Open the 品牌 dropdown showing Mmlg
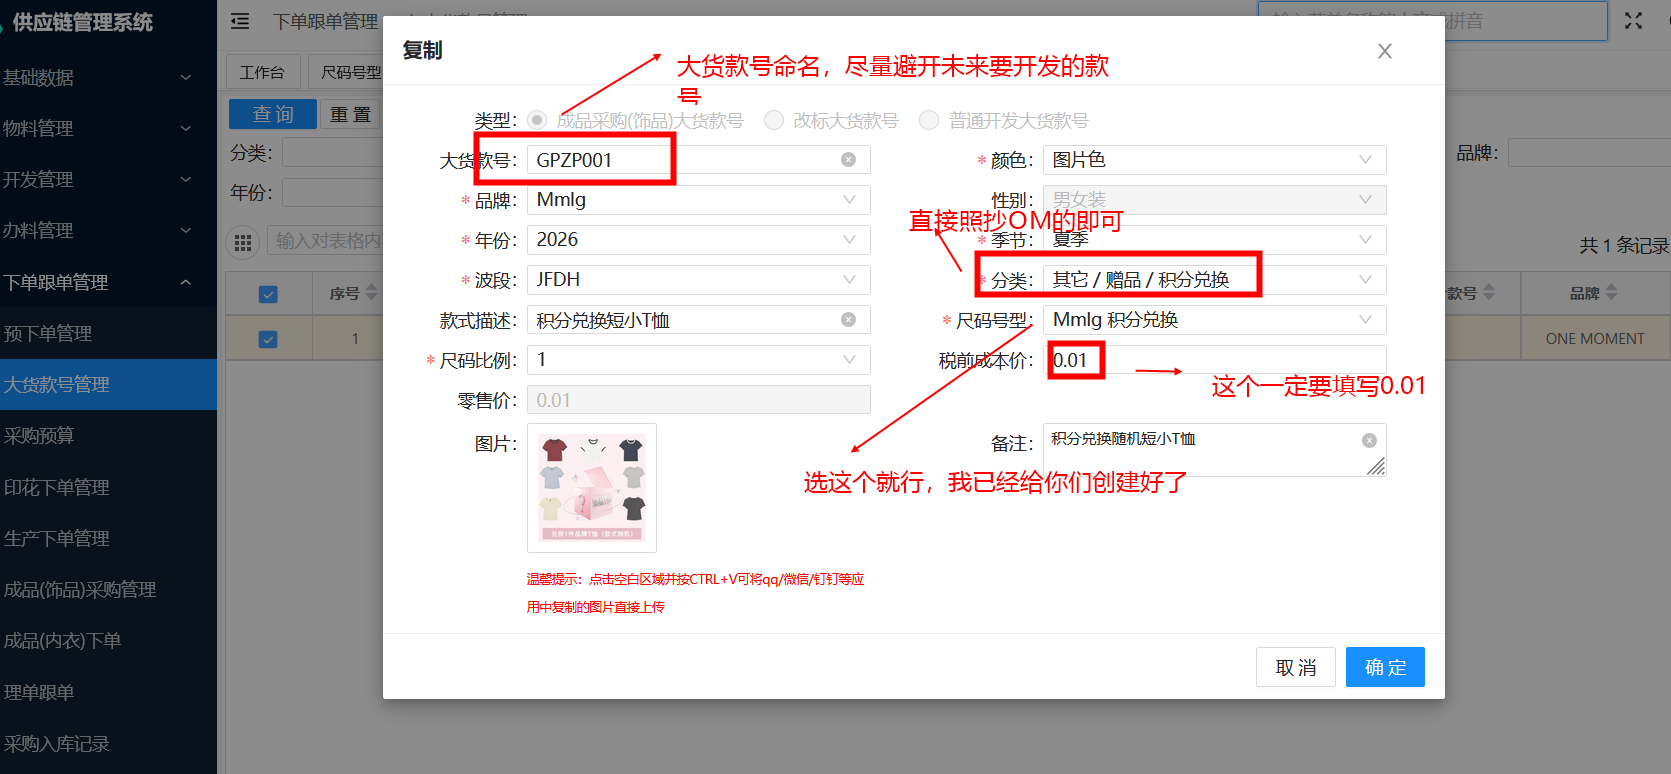Screen dimensions: 1671x774 tap(698, 200)
